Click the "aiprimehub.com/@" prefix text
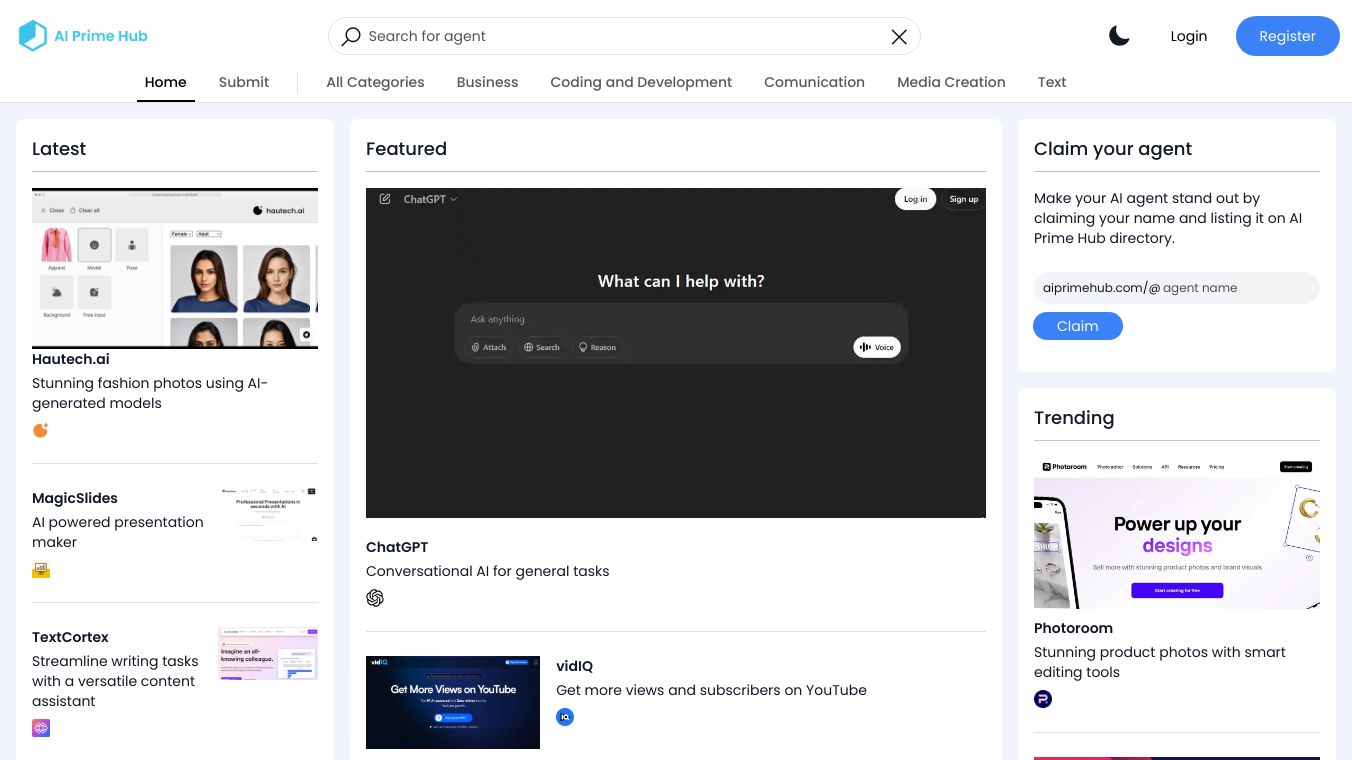1352x760 pixels. tap(1101, 288)
